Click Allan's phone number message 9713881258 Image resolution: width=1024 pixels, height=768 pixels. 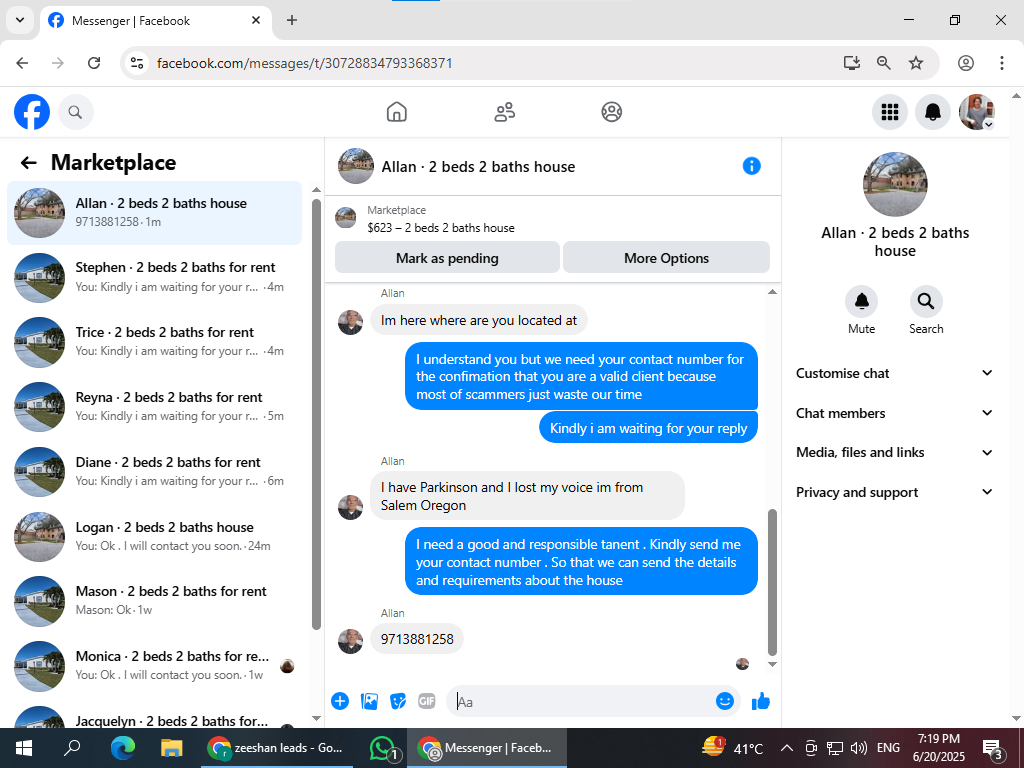(417, 639)
